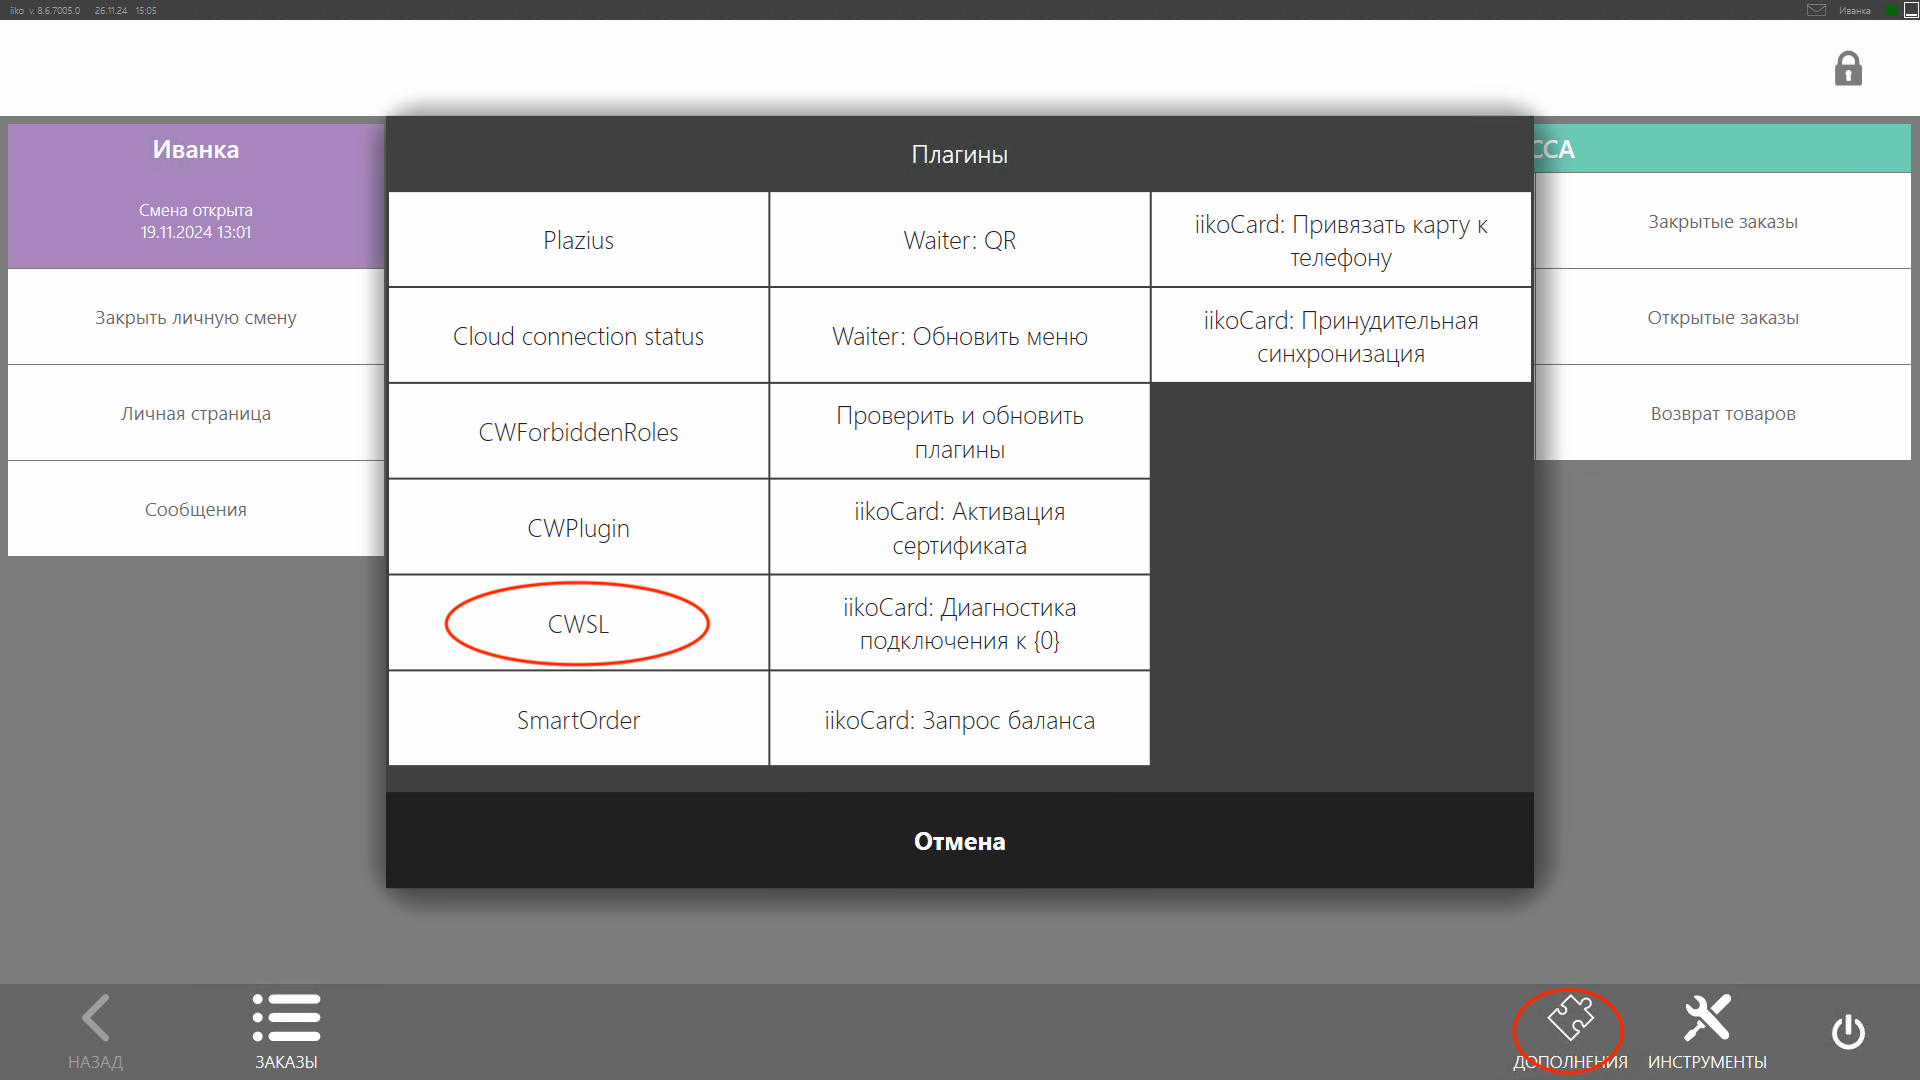Select the CWSL plugin
The height and width of the screenshot is (1080, 1920).
[x=578, y=624]
